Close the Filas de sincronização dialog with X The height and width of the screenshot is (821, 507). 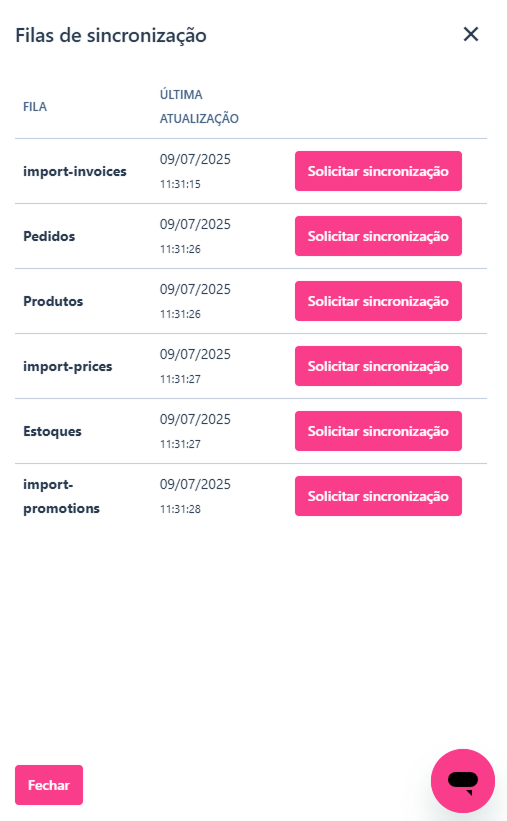point(471,35)
